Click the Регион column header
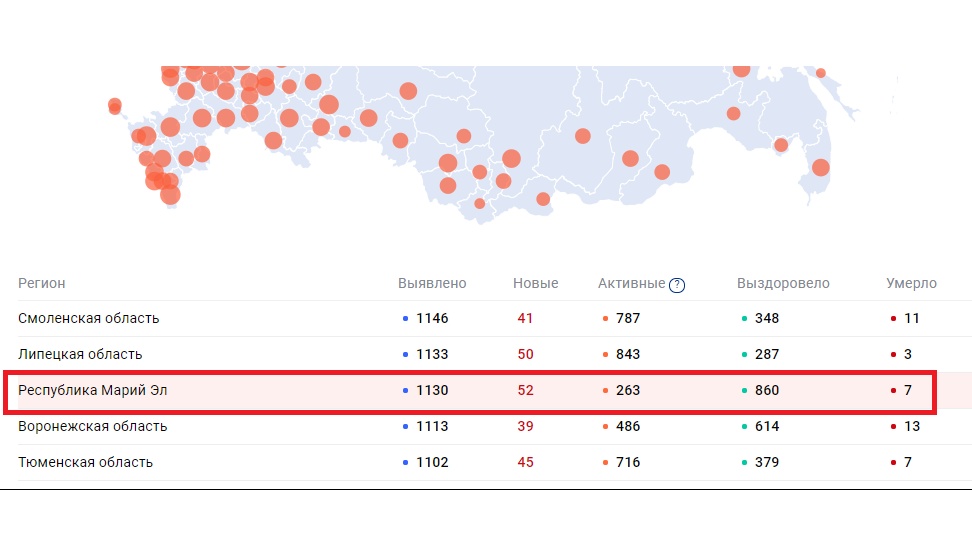This screenshot has width=972, height=549. pos(42,283)
